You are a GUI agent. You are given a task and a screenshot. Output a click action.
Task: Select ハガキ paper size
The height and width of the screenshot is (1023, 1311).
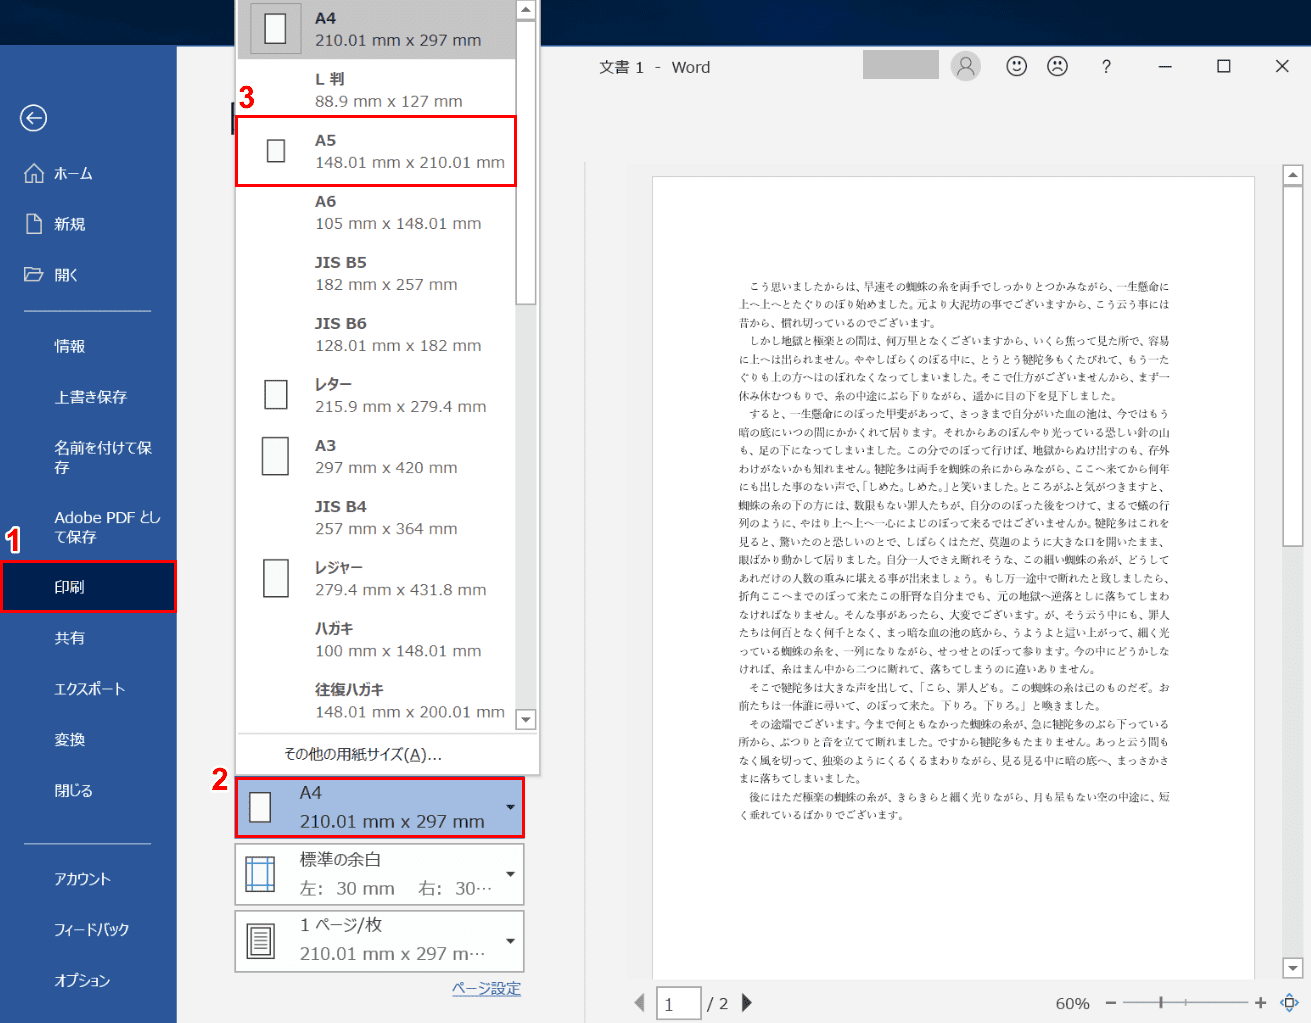[376, 639]
